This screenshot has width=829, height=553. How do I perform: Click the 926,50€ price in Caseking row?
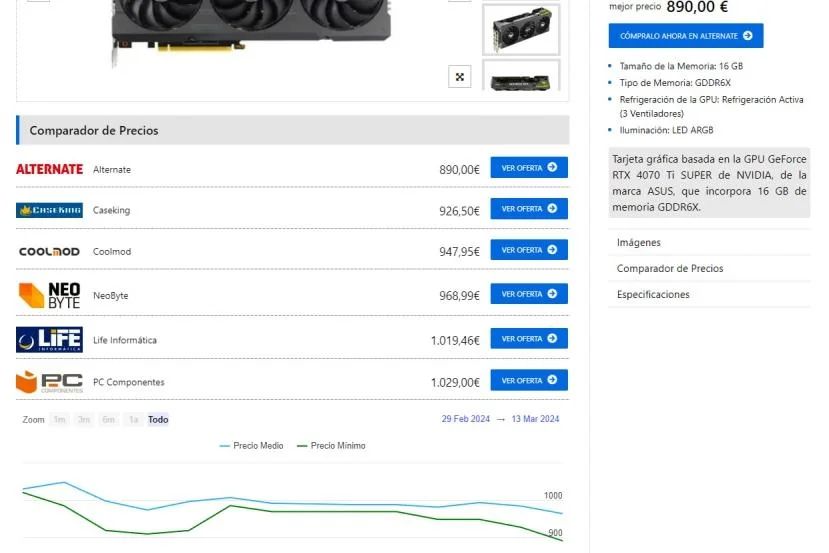(459, 211)
